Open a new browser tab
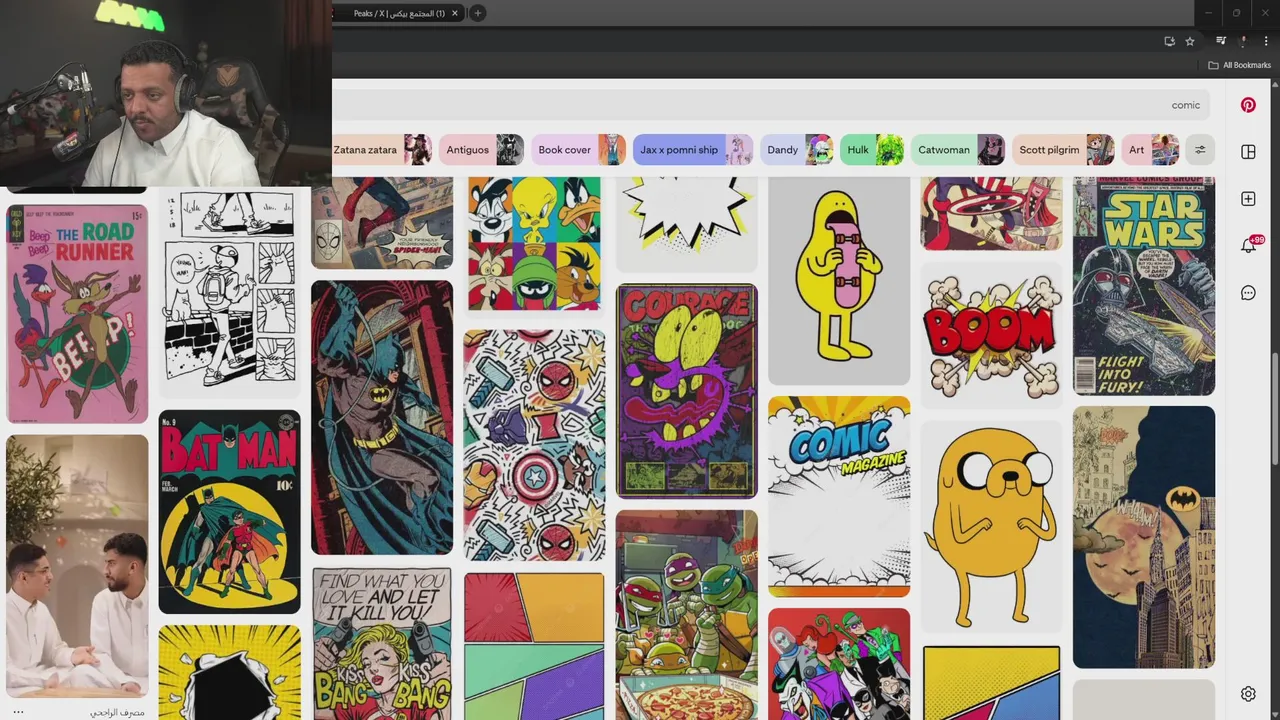 (478, 13)
